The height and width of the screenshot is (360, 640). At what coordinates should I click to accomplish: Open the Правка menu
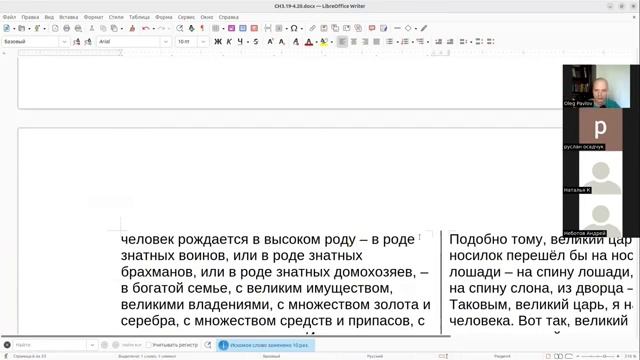(x=30, y=17)
